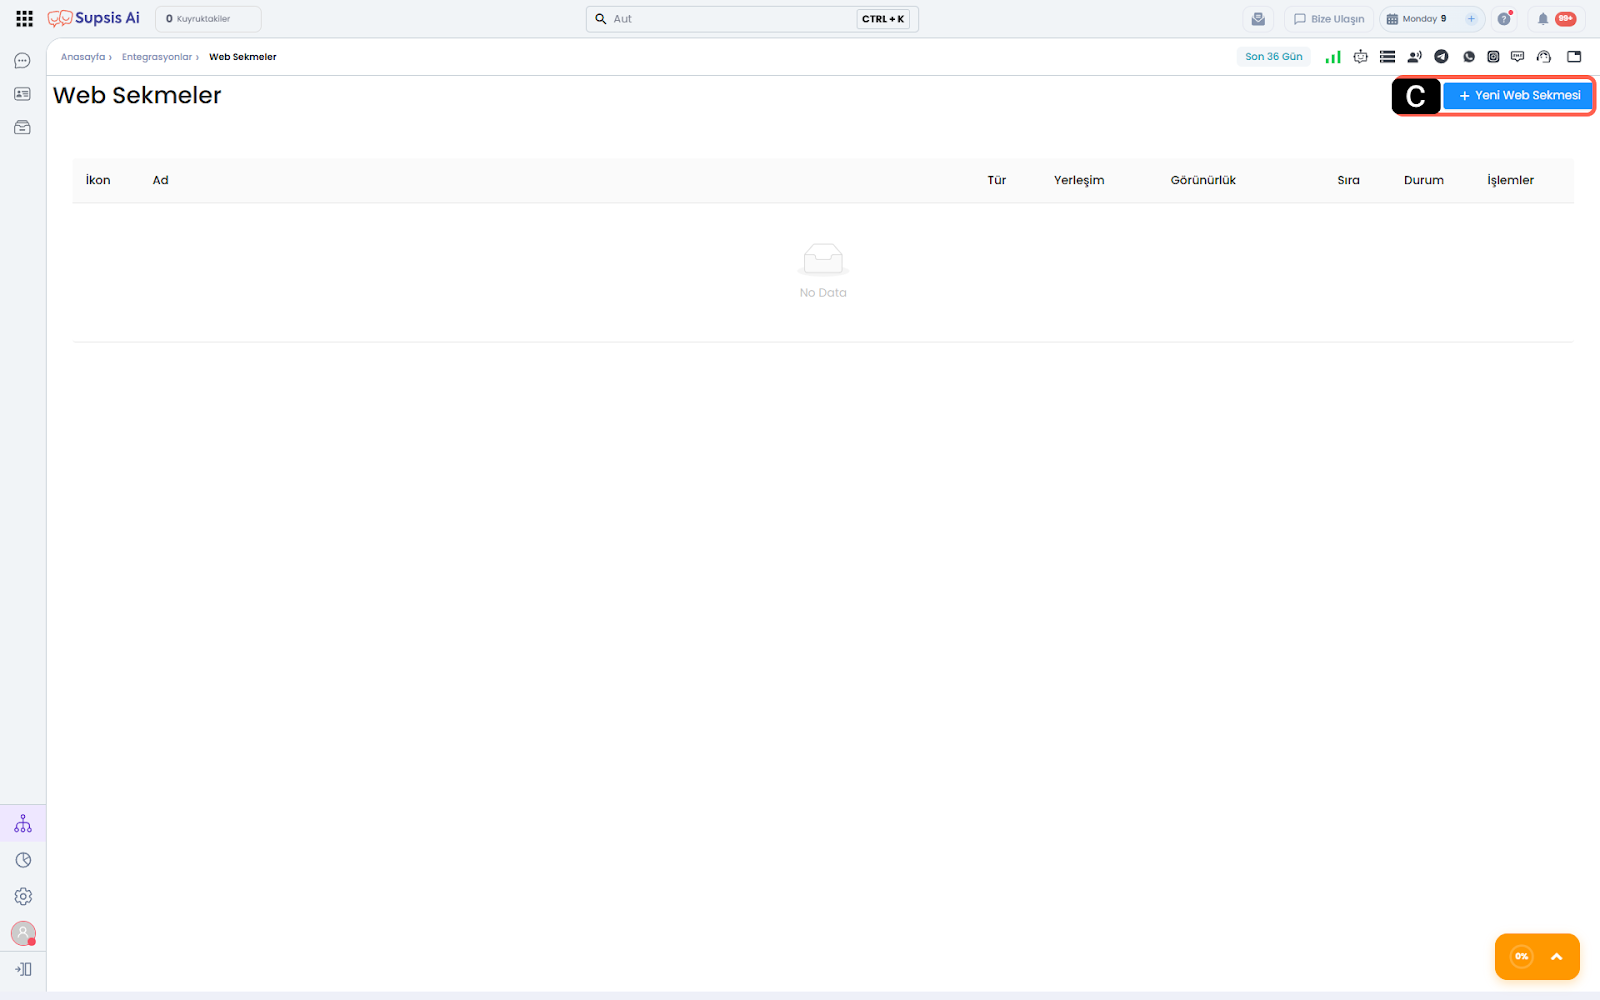Expand the orange progress widget chevron

(1556, 957)
